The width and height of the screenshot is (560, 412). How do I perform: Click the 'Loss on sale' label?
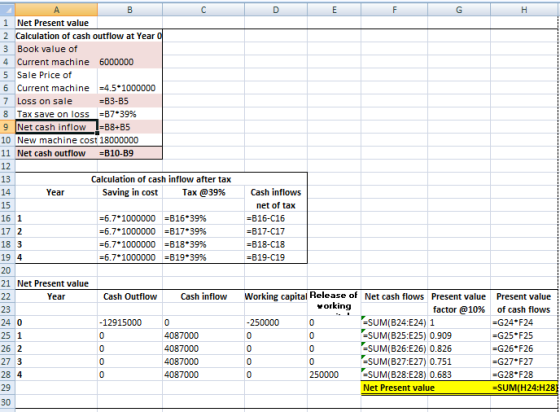[x=56, y=101]
